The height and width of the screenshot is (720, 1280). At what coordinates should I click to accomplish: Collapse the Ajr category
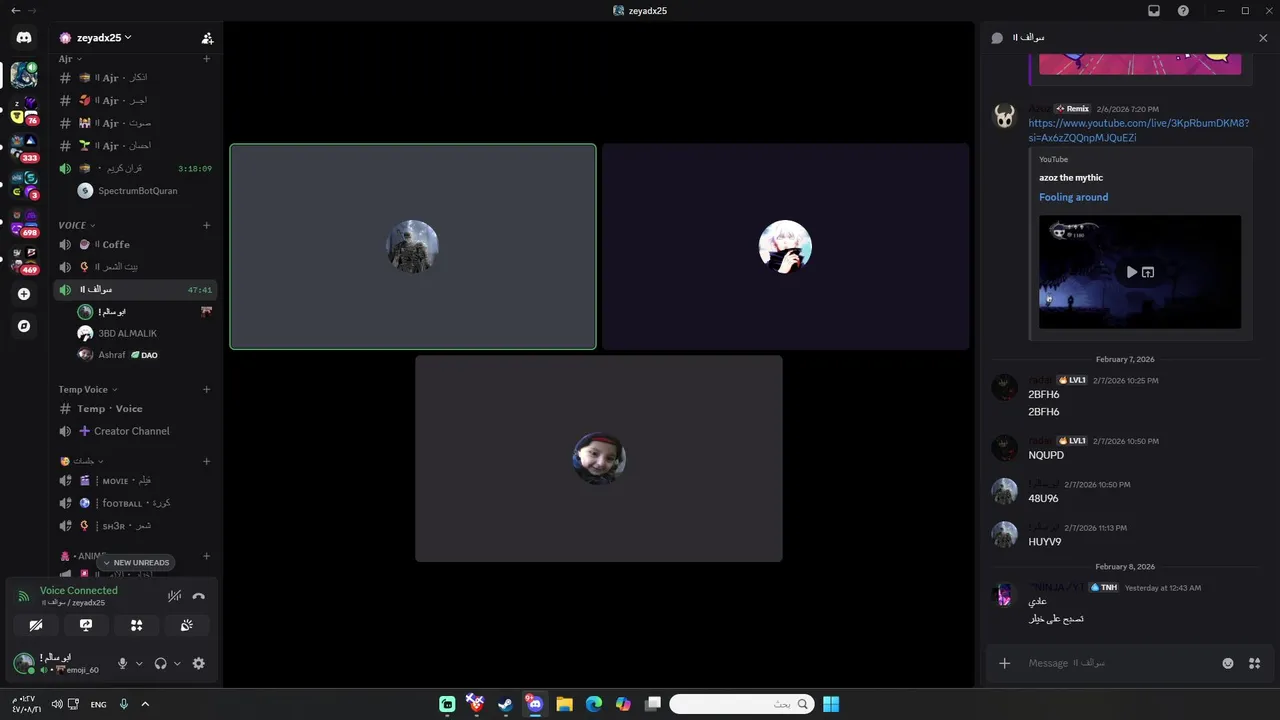click(x=70, y=59)
